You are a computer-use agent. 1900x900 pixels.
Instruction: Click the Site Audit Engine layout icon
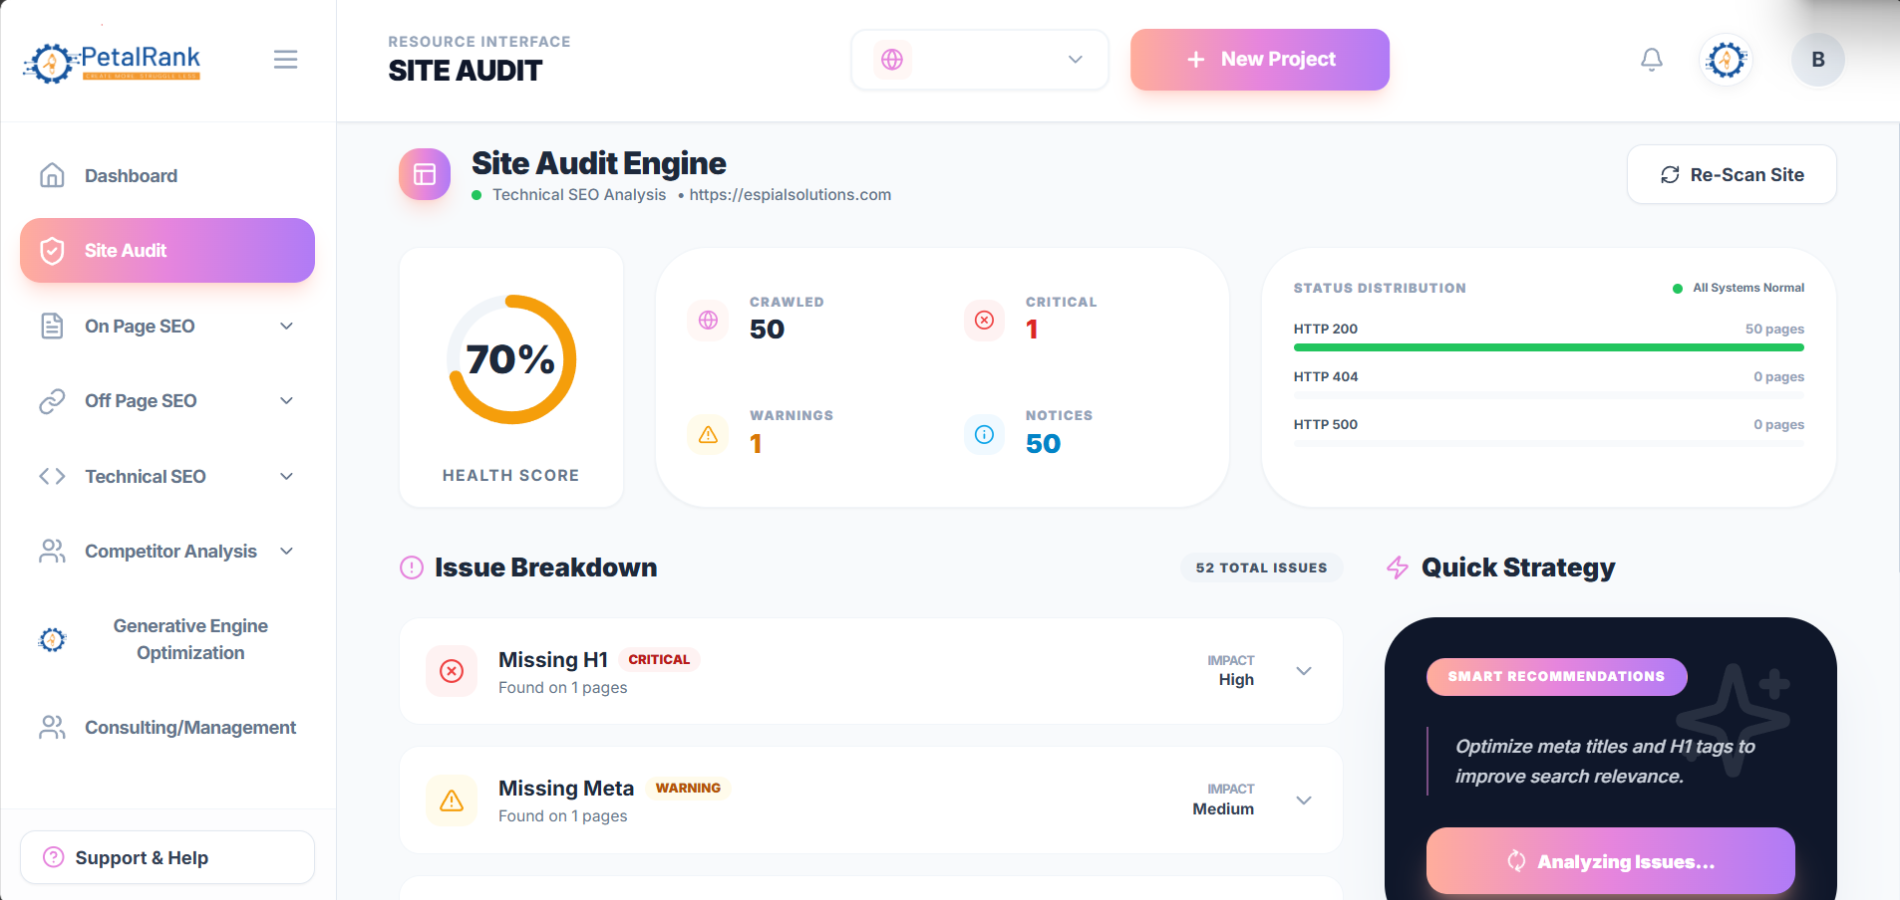425,174
